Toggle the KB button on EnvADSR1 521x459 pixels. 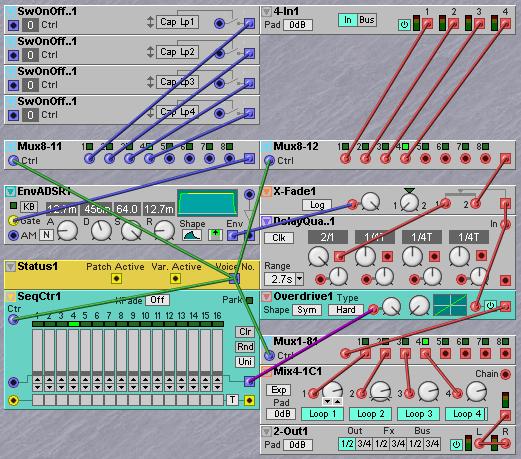pyautogui.click(x=29, y=207)
